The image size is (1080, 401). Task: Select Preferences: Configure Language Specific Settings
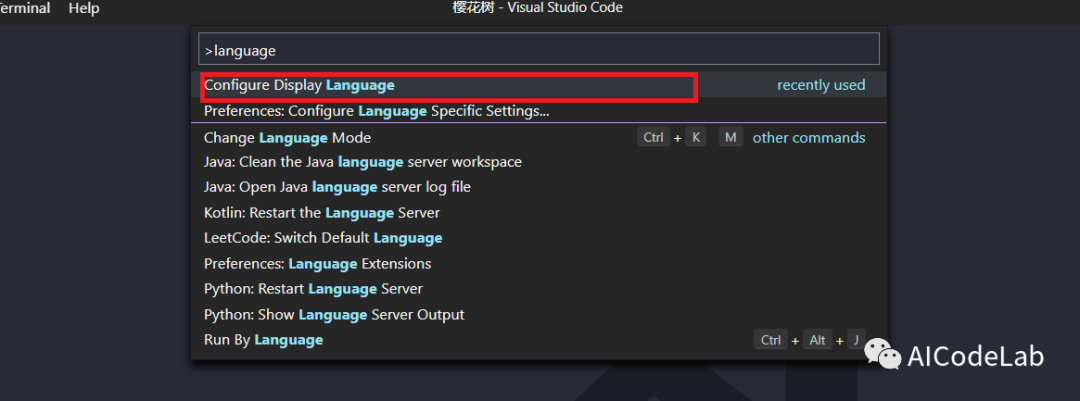(x=539, y=110)
